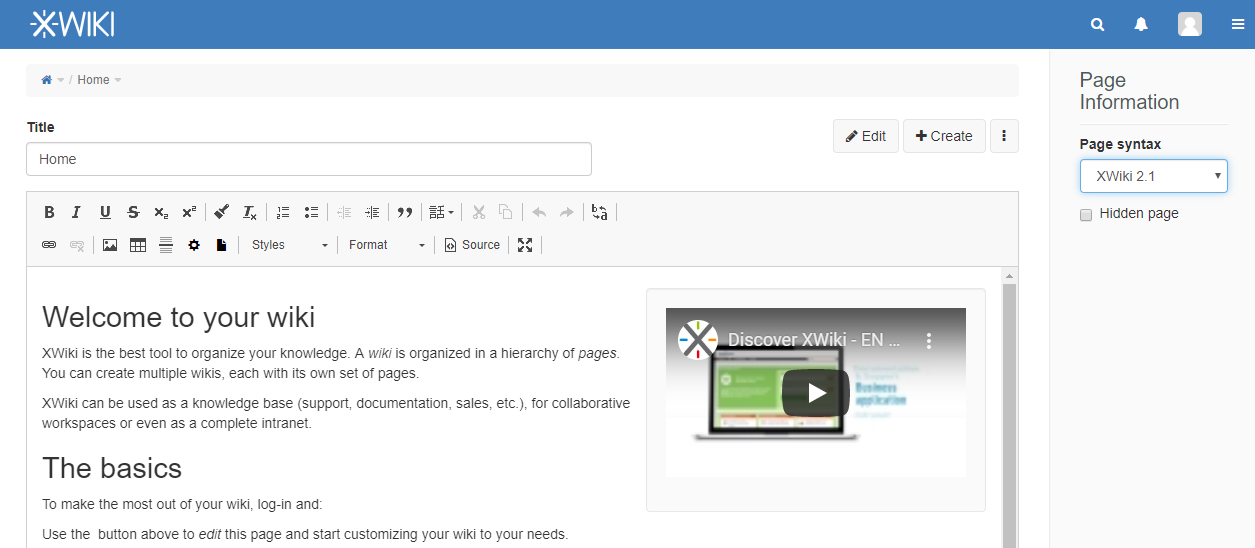The width and height of the screenshot is (1255, 548).
Task: Click the unlink icon
Action: point(77,245)
